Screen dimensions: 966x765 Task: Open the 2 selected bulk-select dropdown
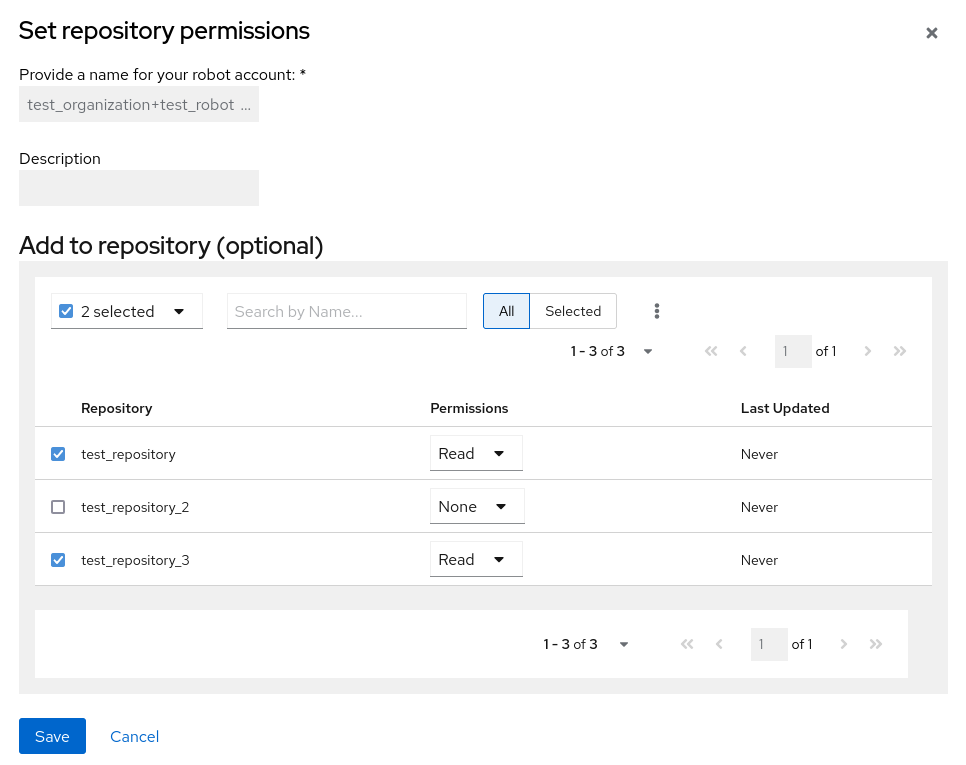(x=126, y=311)
